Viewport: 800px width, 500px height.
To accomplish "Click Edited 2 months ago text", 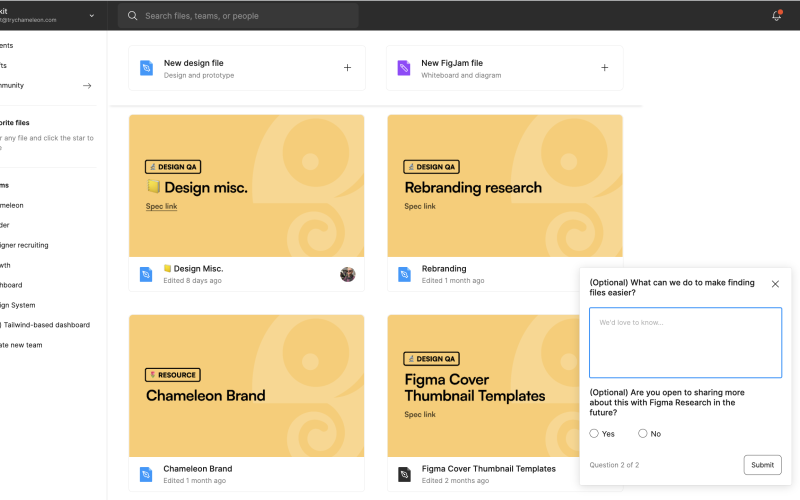I will point(455,481).
